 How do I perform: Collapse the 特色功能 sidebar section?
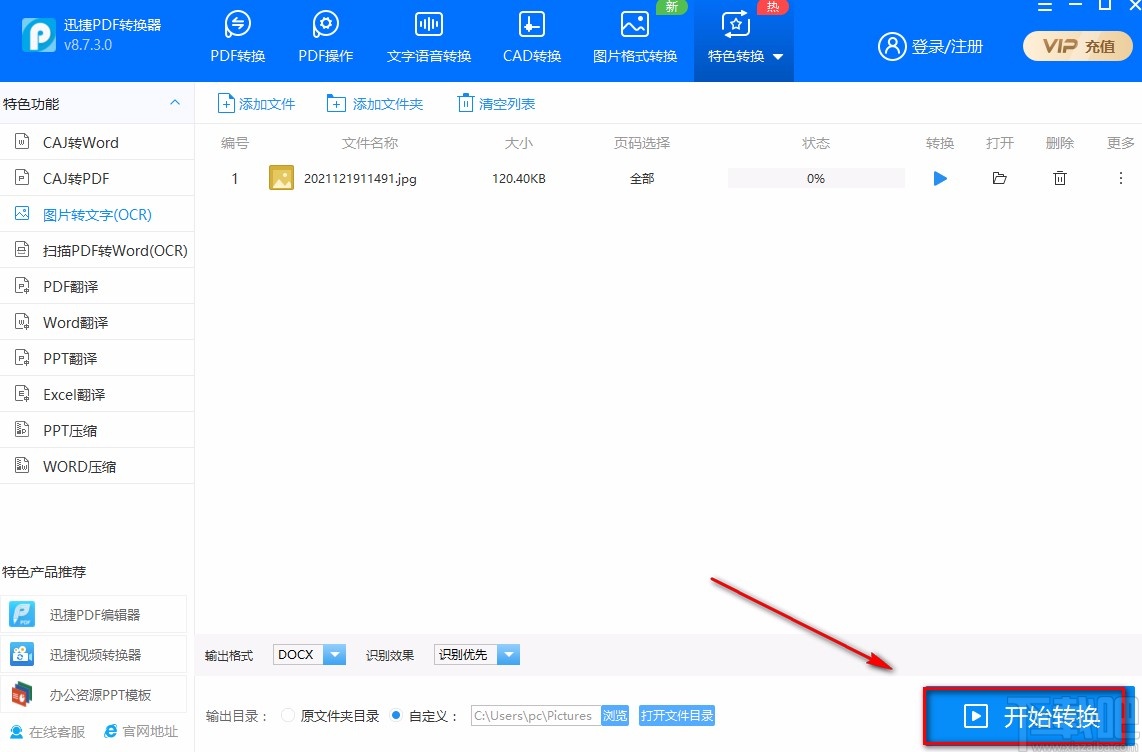coord(175,103)
